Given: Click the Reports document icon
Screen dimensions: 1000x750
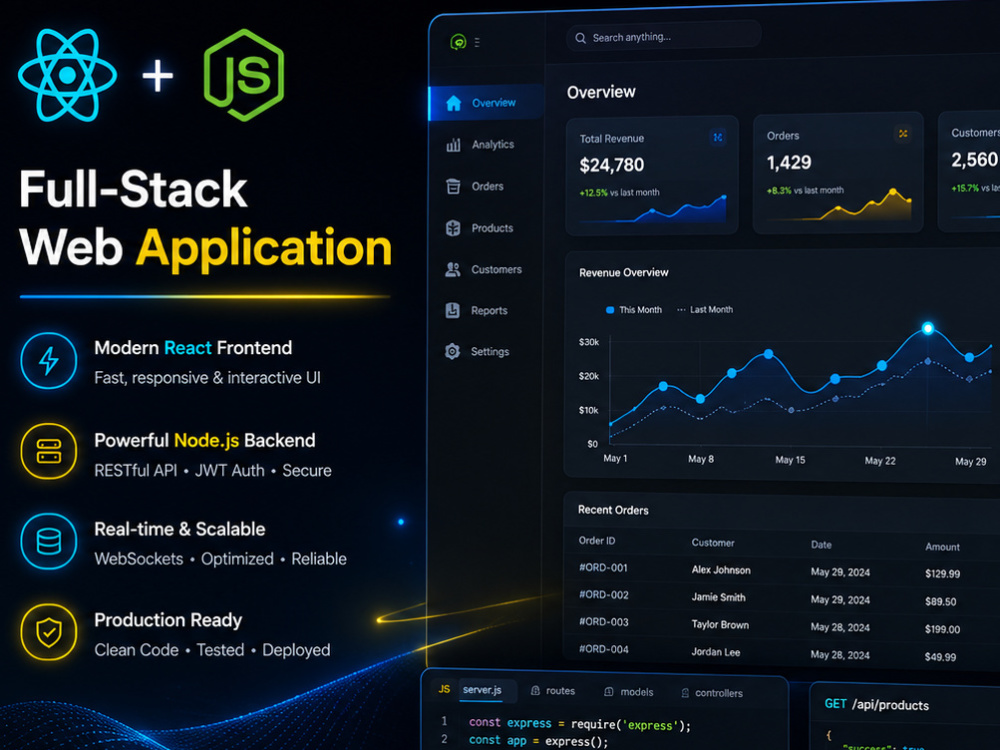Looking at the screenshot, I should click(453, 311).
